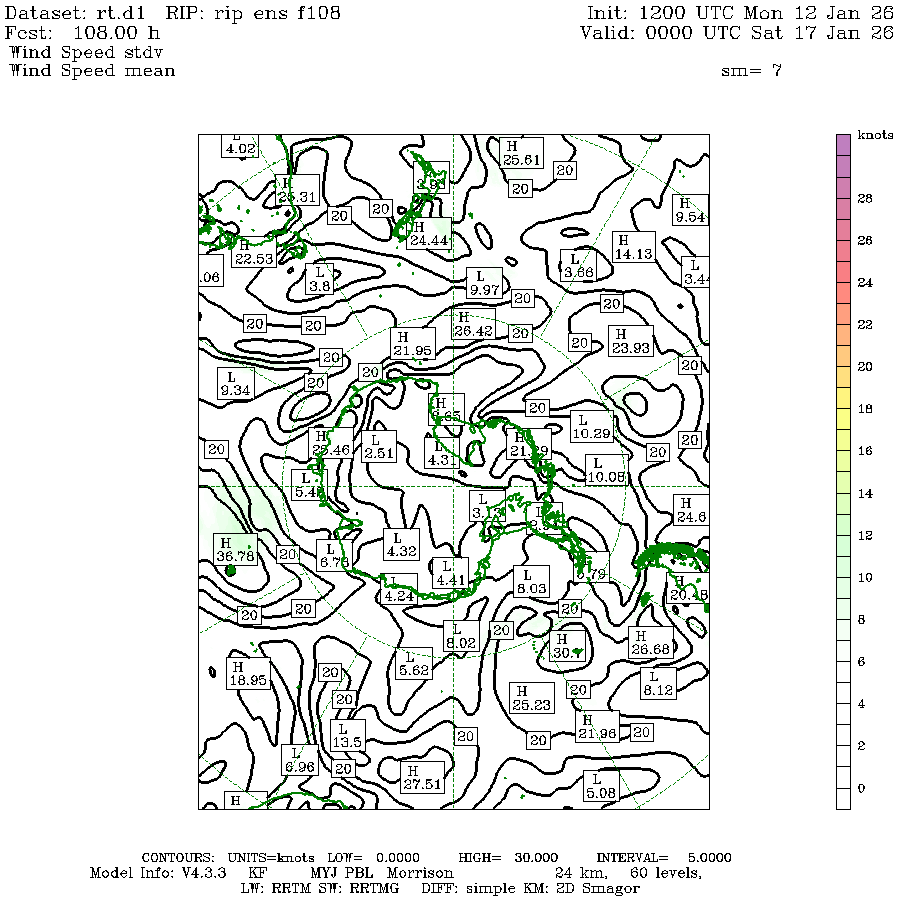Click the yellow color scale segment above 18
This screenshot has width=900, height=900.
click(x=843, y=398)
